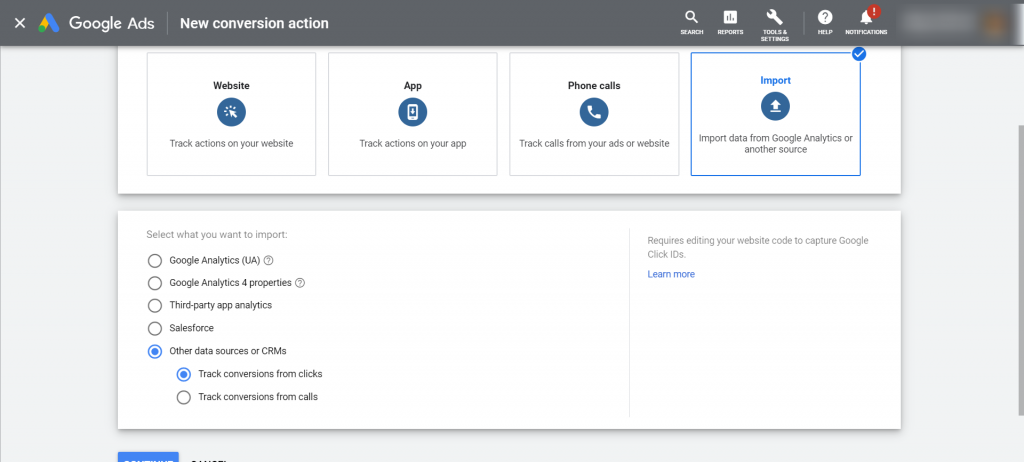The height and width of the screenshot is (462, 1024).
Task: Select Track conversions from calls
Action: (184, 397)
